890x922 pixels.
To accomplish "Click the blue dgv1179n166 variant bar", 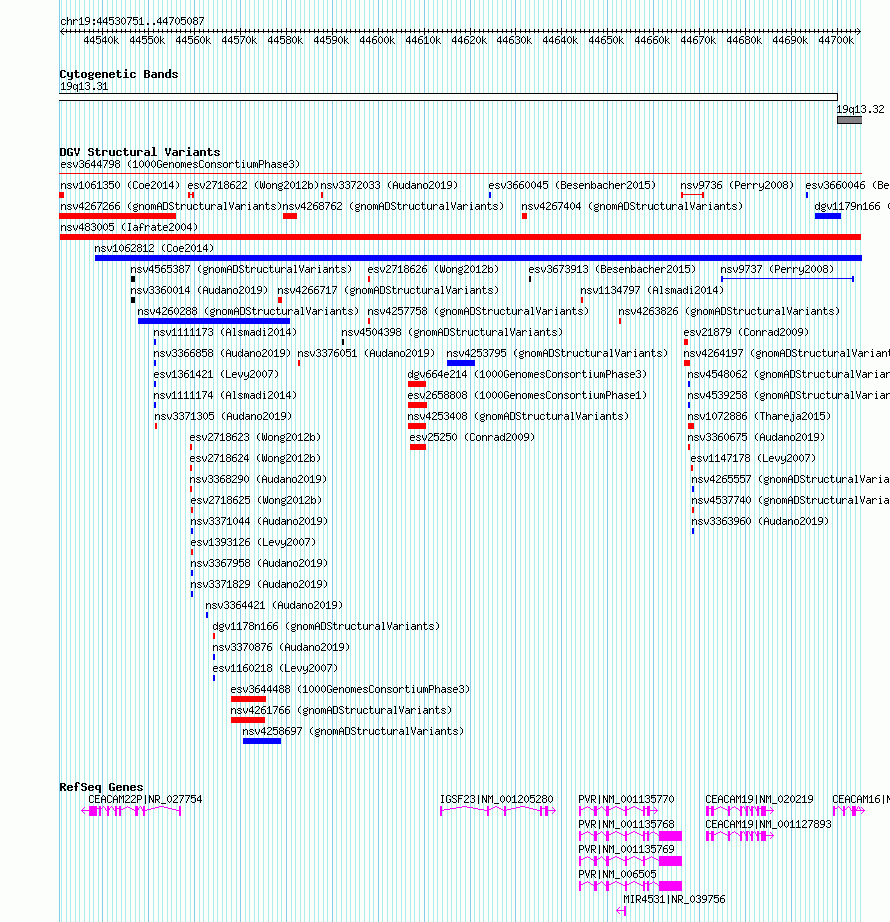I will click(828, 216).
